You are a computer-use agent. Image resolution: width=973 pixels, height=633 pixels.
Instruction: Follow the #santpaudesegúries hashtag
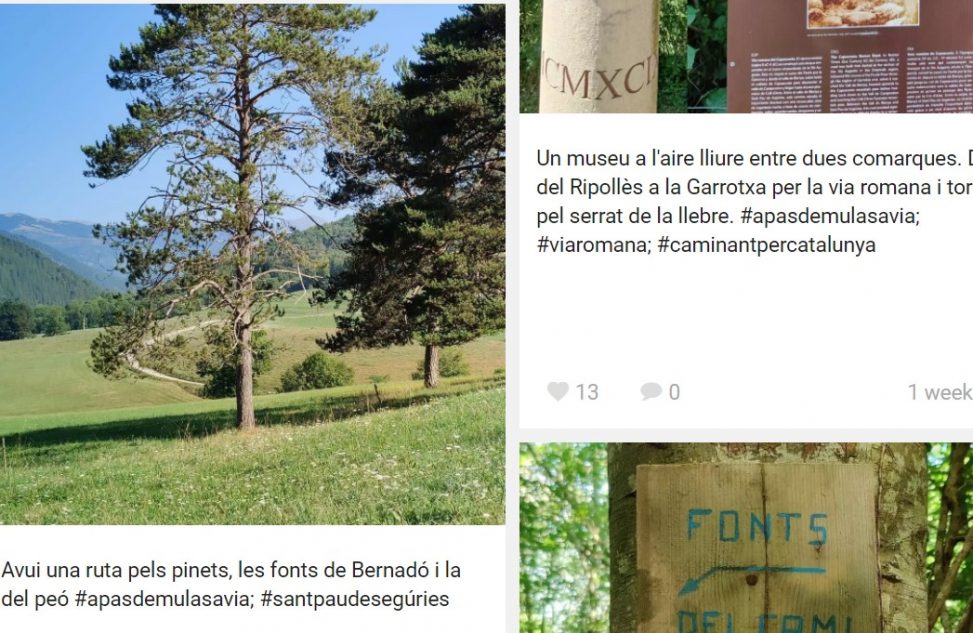pos(355,599)
